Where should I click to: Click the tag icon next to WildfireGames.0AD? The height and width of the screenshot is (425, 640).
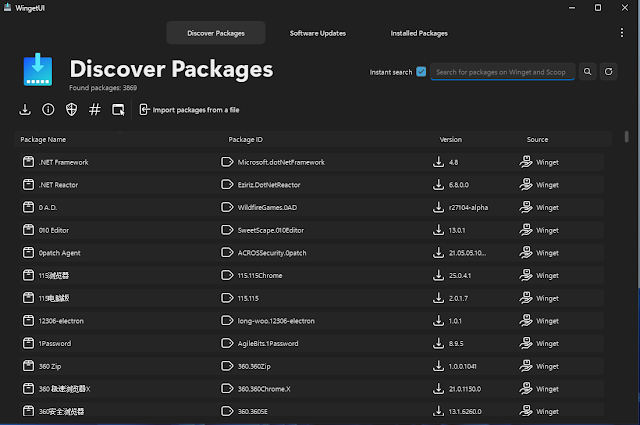227,207
